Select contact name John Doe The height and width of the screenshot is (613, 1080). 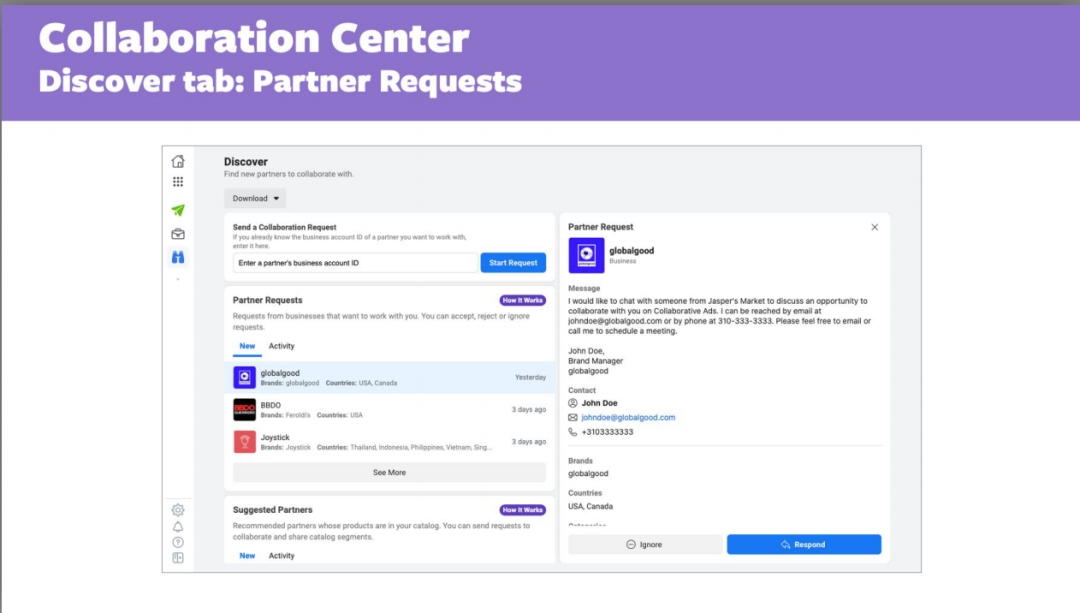click(599, 403)
